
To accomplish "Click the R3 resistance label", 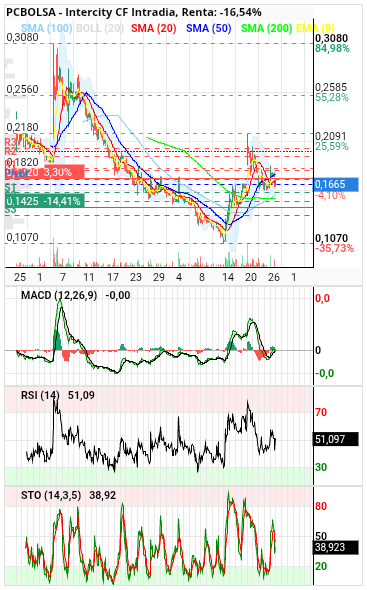I will point(10,142).
